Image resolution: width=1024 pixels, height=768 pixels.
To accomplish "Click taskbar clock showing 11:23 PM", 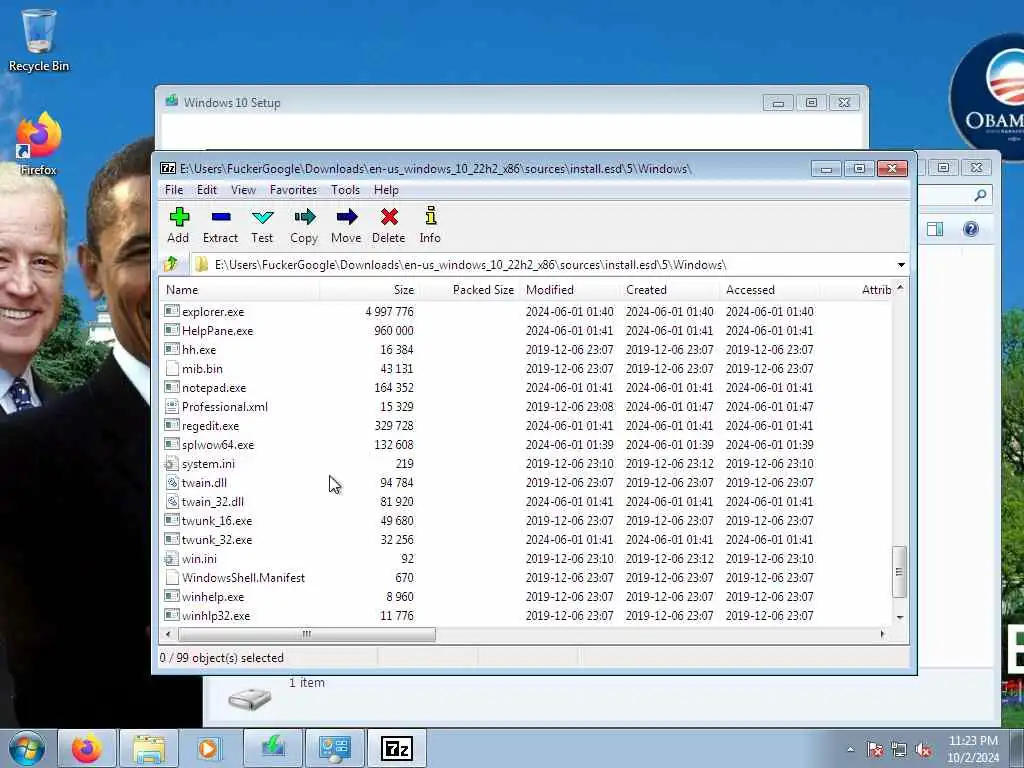I will coord(973,749).
